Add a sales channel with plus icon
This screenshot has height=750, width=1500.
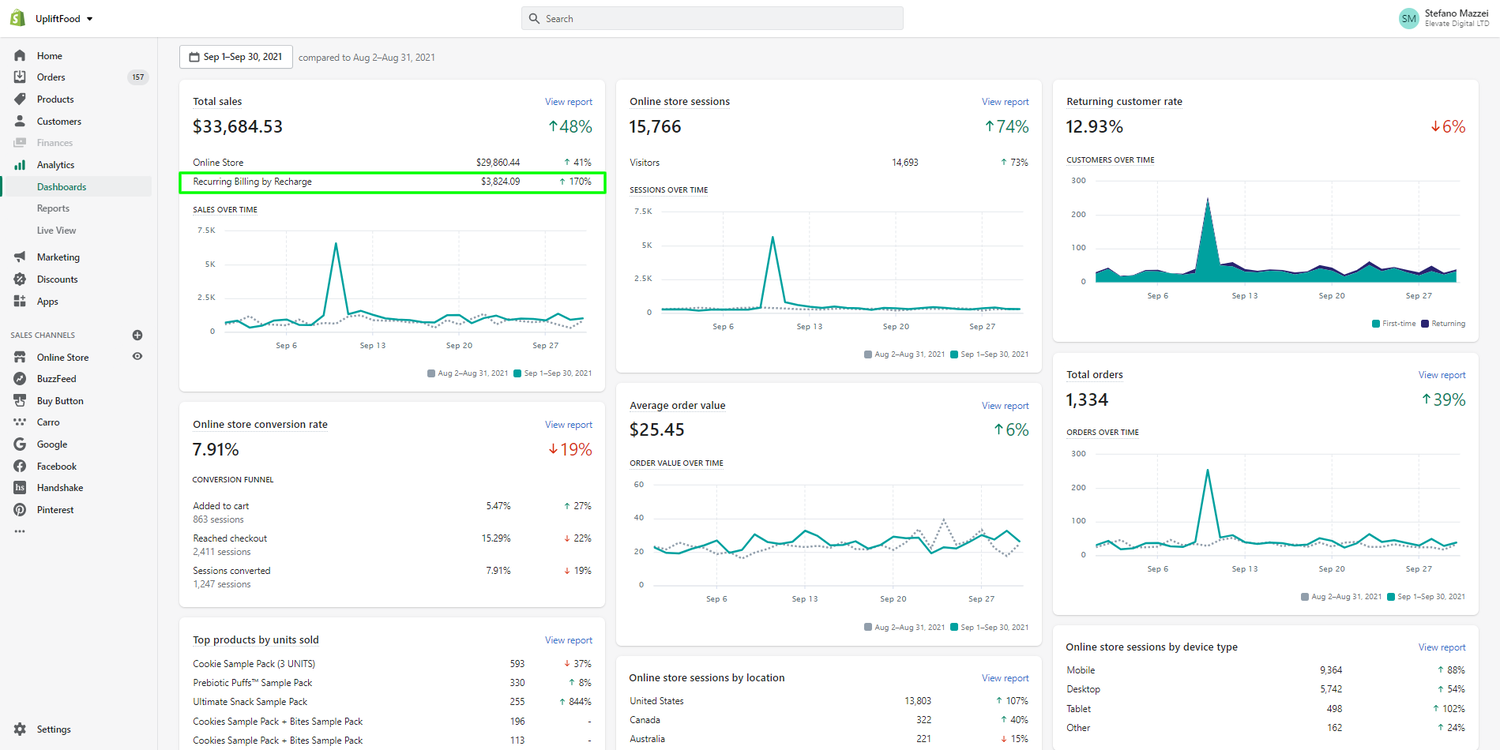click(138, 335)
